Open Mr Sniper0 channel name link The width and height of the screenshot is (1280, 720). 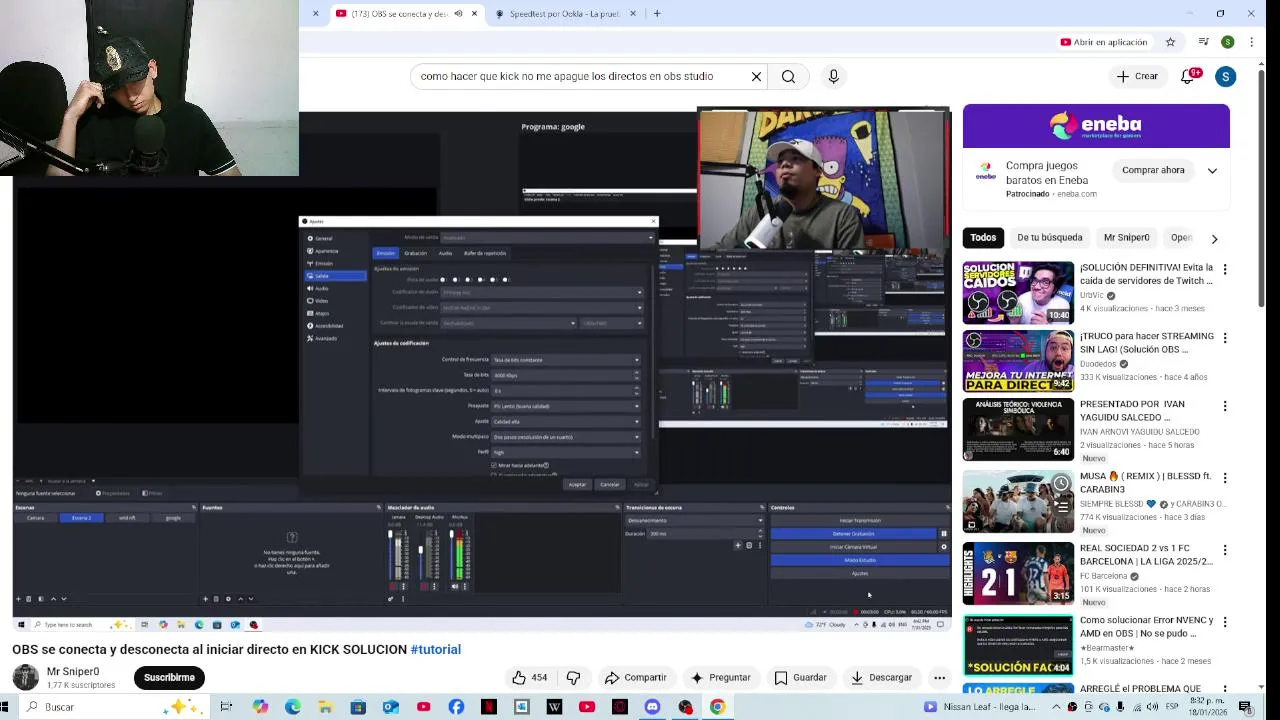pos(73,671)
